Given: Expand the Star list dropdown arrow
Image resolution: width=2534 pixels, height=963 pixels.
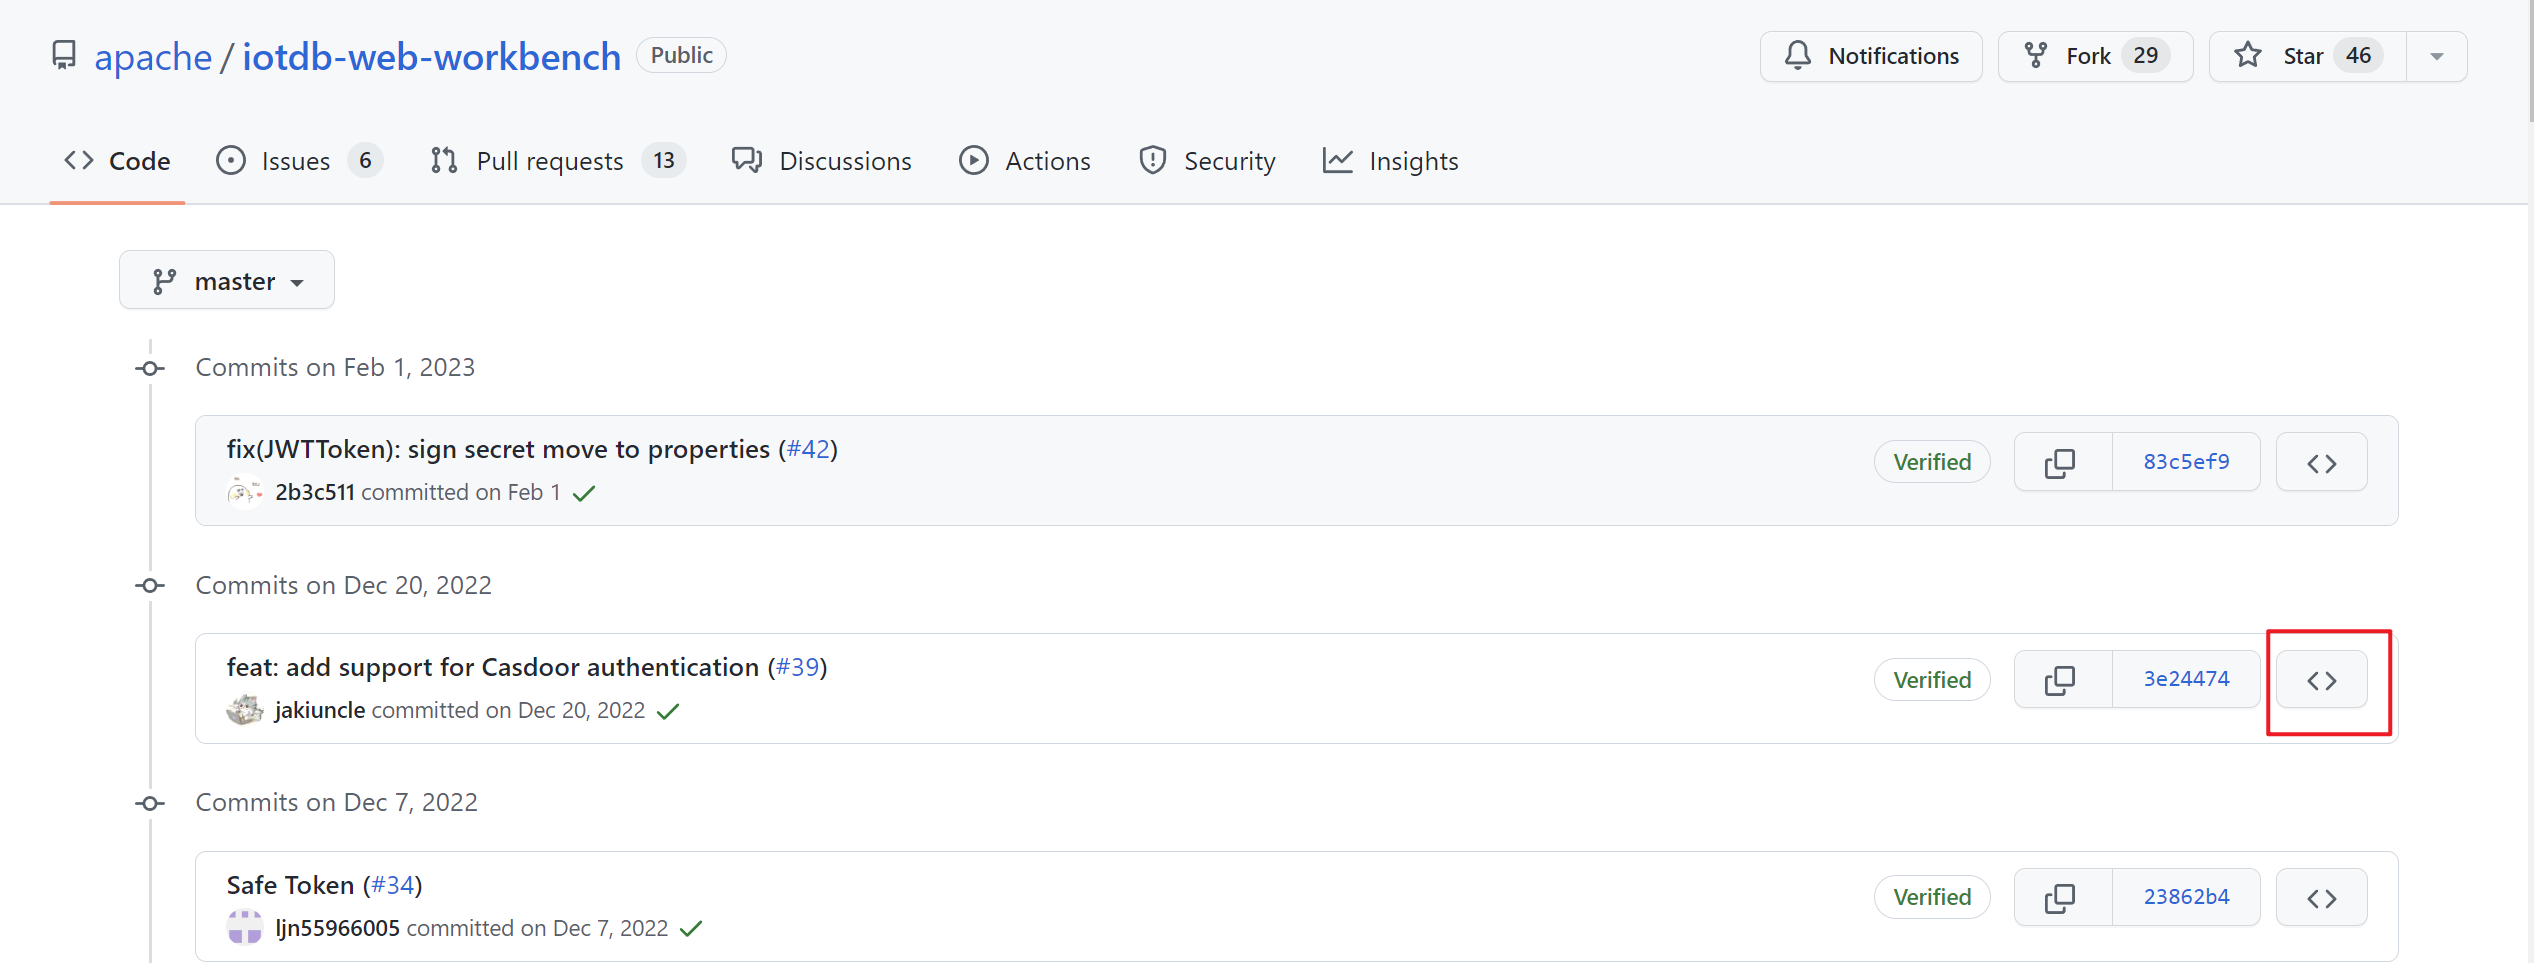Looking at the screenshot, I should click(2437, 56).
